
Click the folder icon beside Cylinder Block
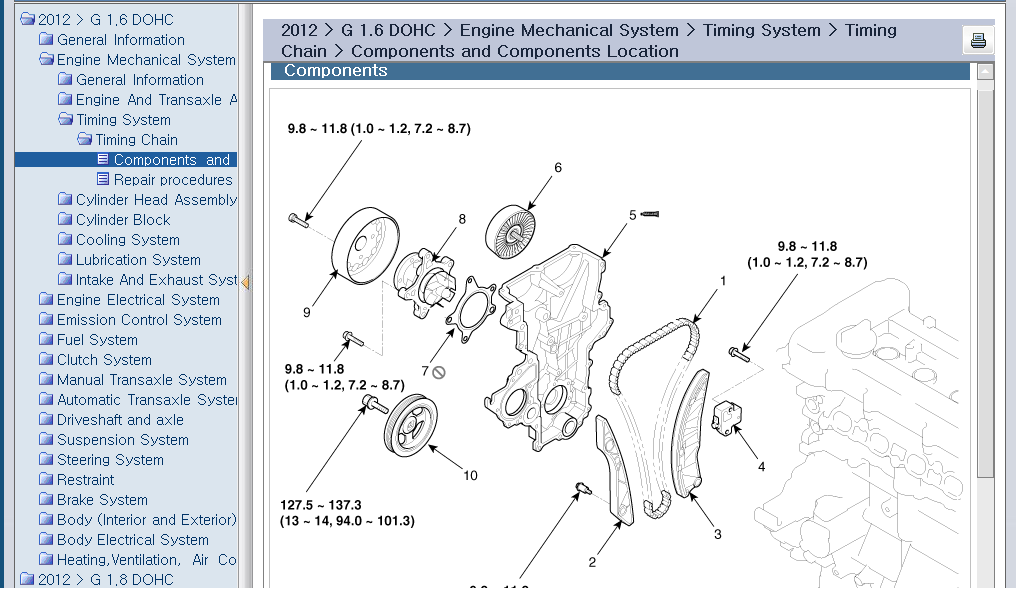65,219
